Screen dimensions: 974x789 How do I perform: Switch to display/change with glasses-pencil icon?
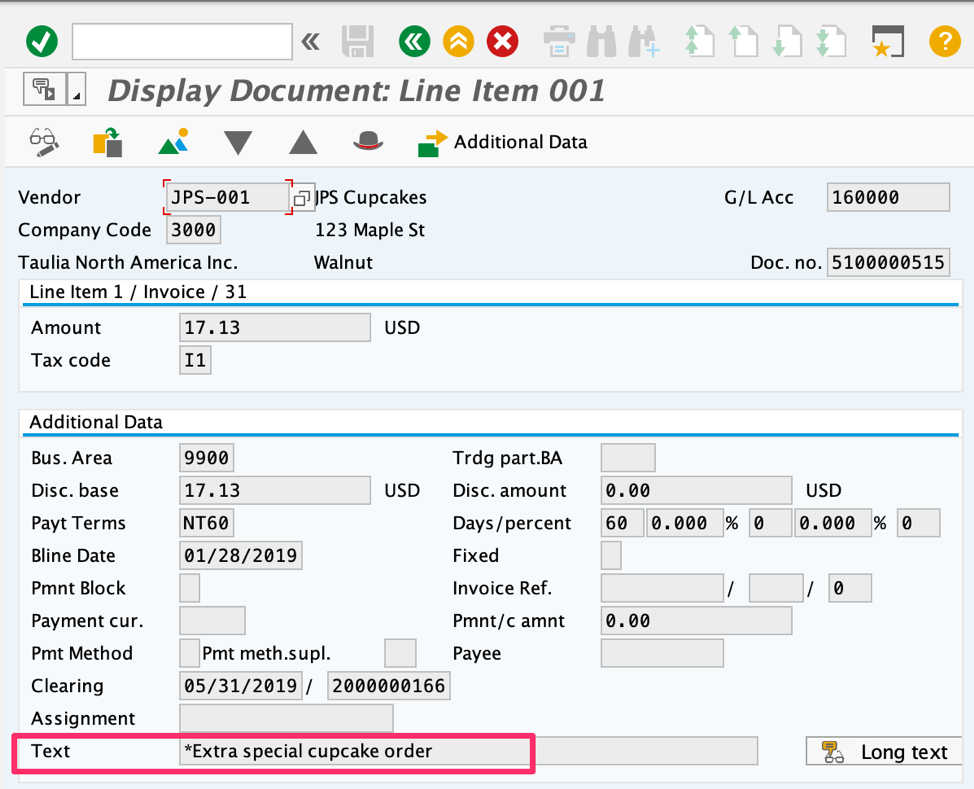[44, 142]
